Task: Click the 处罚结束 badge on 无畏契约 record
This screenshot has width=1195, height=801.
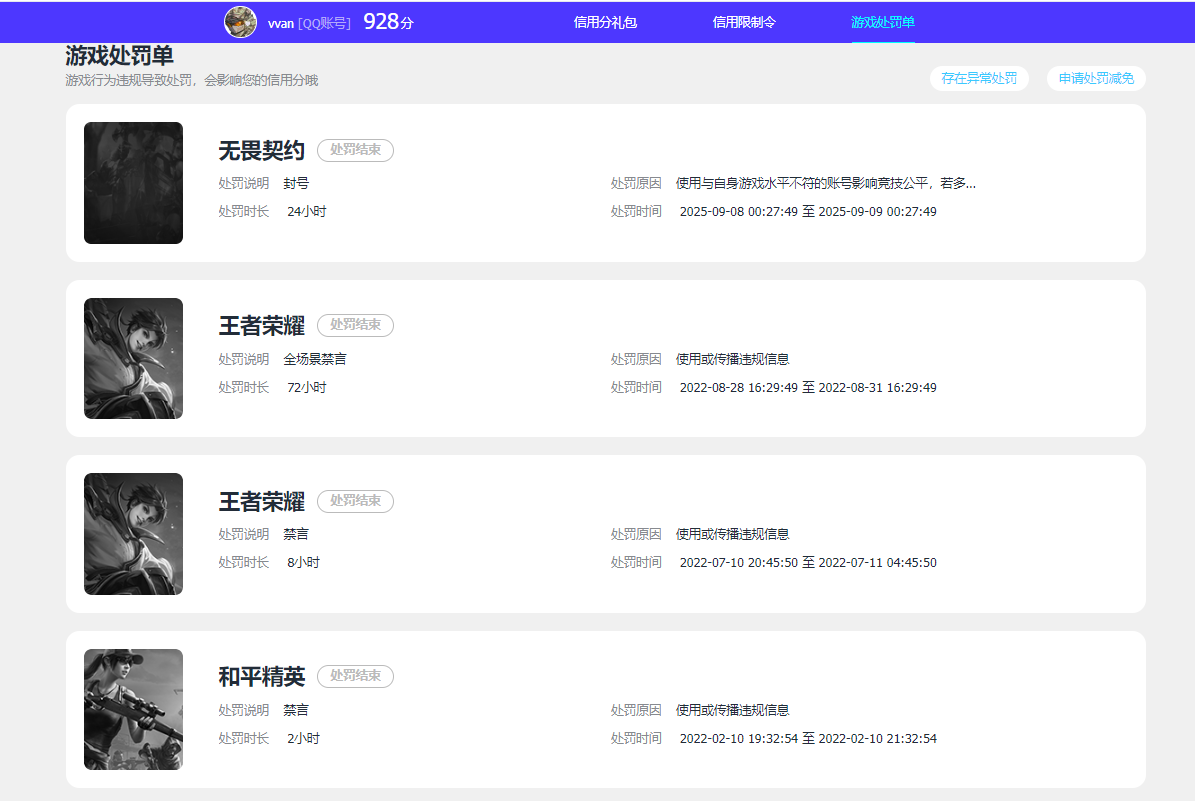Action: pyautogui.click(x=355, y=150)
